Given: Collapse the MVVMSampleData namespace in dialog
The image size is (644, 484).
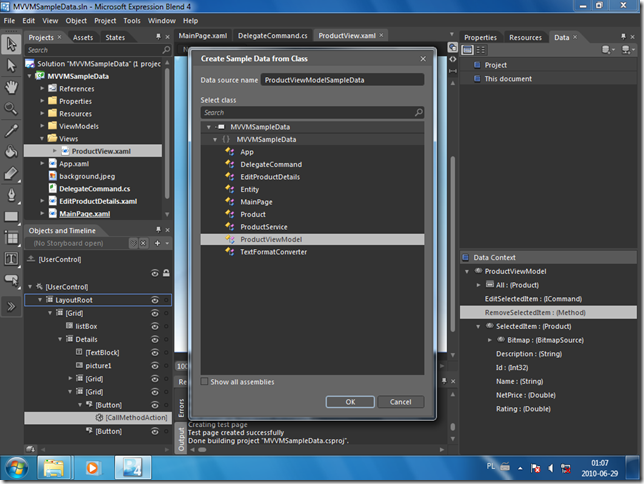Looking at the screenshot, I should (215, 140).
